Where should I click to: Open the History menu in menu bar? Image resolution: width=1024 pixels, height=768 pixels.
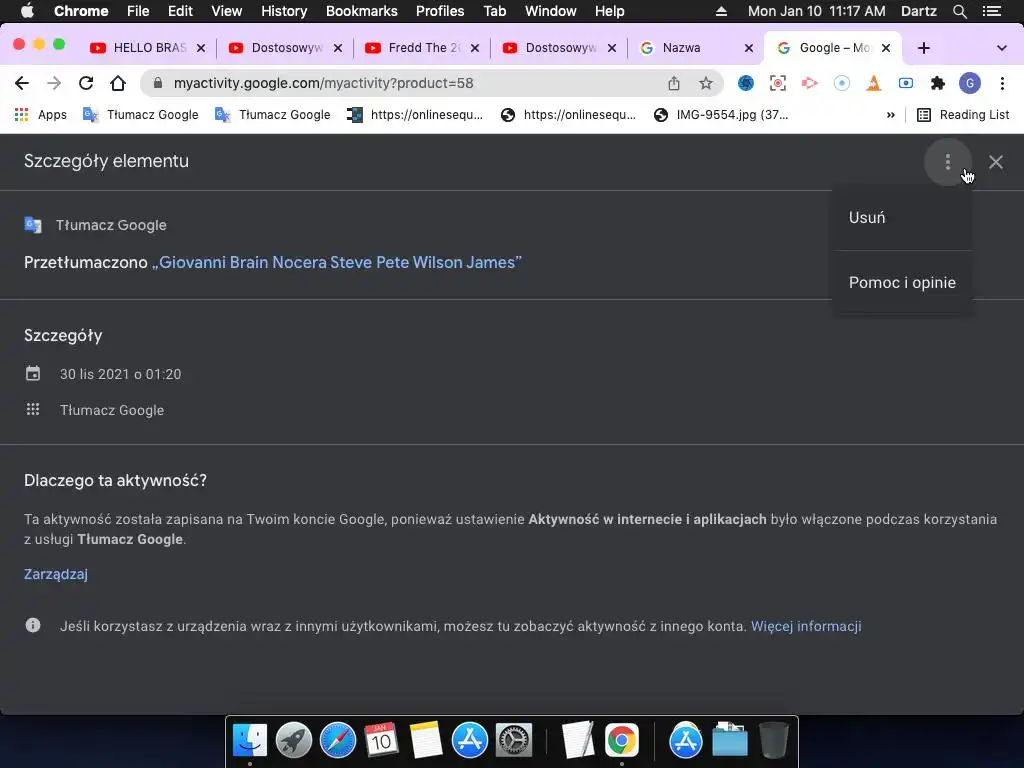283,11
